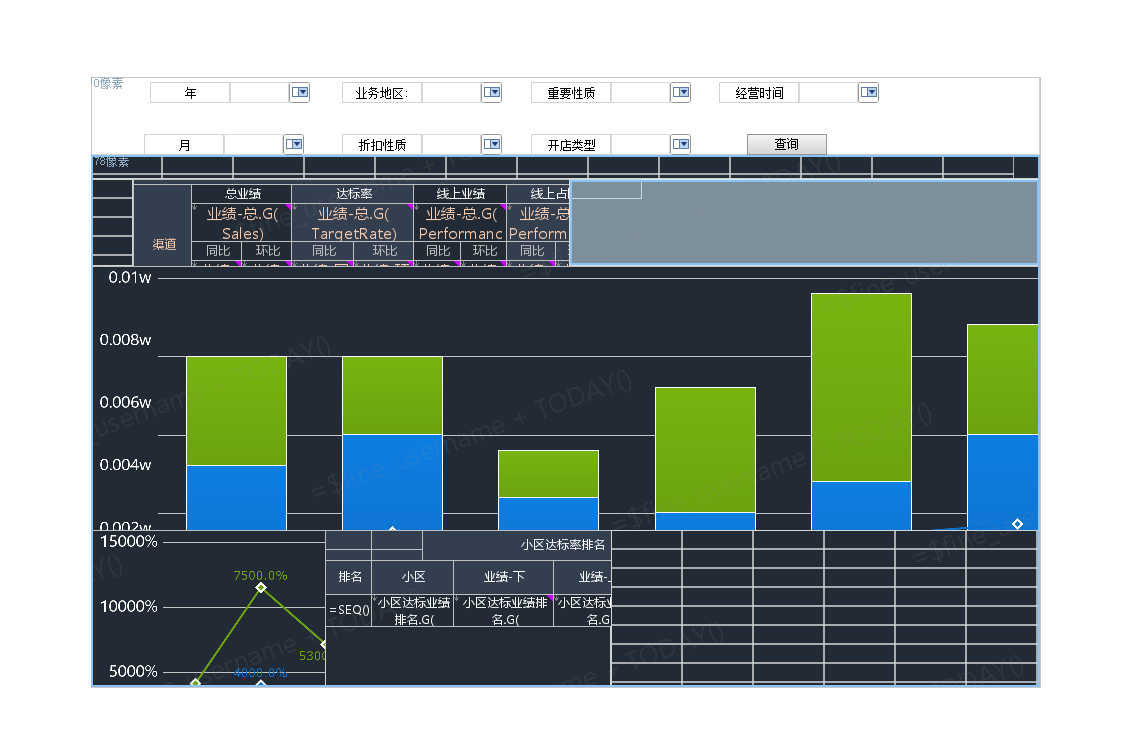Select 环比 cell under 达标率
Viewport: 1131px width, 753px height.
click(384, 250)
